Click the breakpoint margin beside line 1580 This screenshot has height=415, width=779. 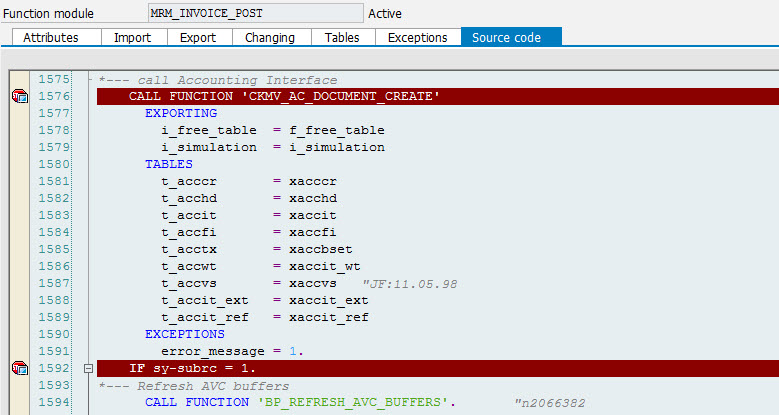click(x=19, y=164)
